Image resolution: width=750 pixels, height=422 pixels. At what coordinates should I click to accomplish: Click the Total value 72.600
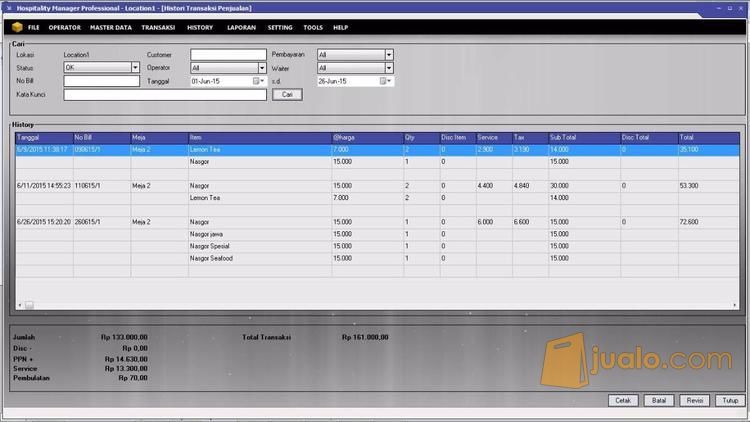coord(689,222)
